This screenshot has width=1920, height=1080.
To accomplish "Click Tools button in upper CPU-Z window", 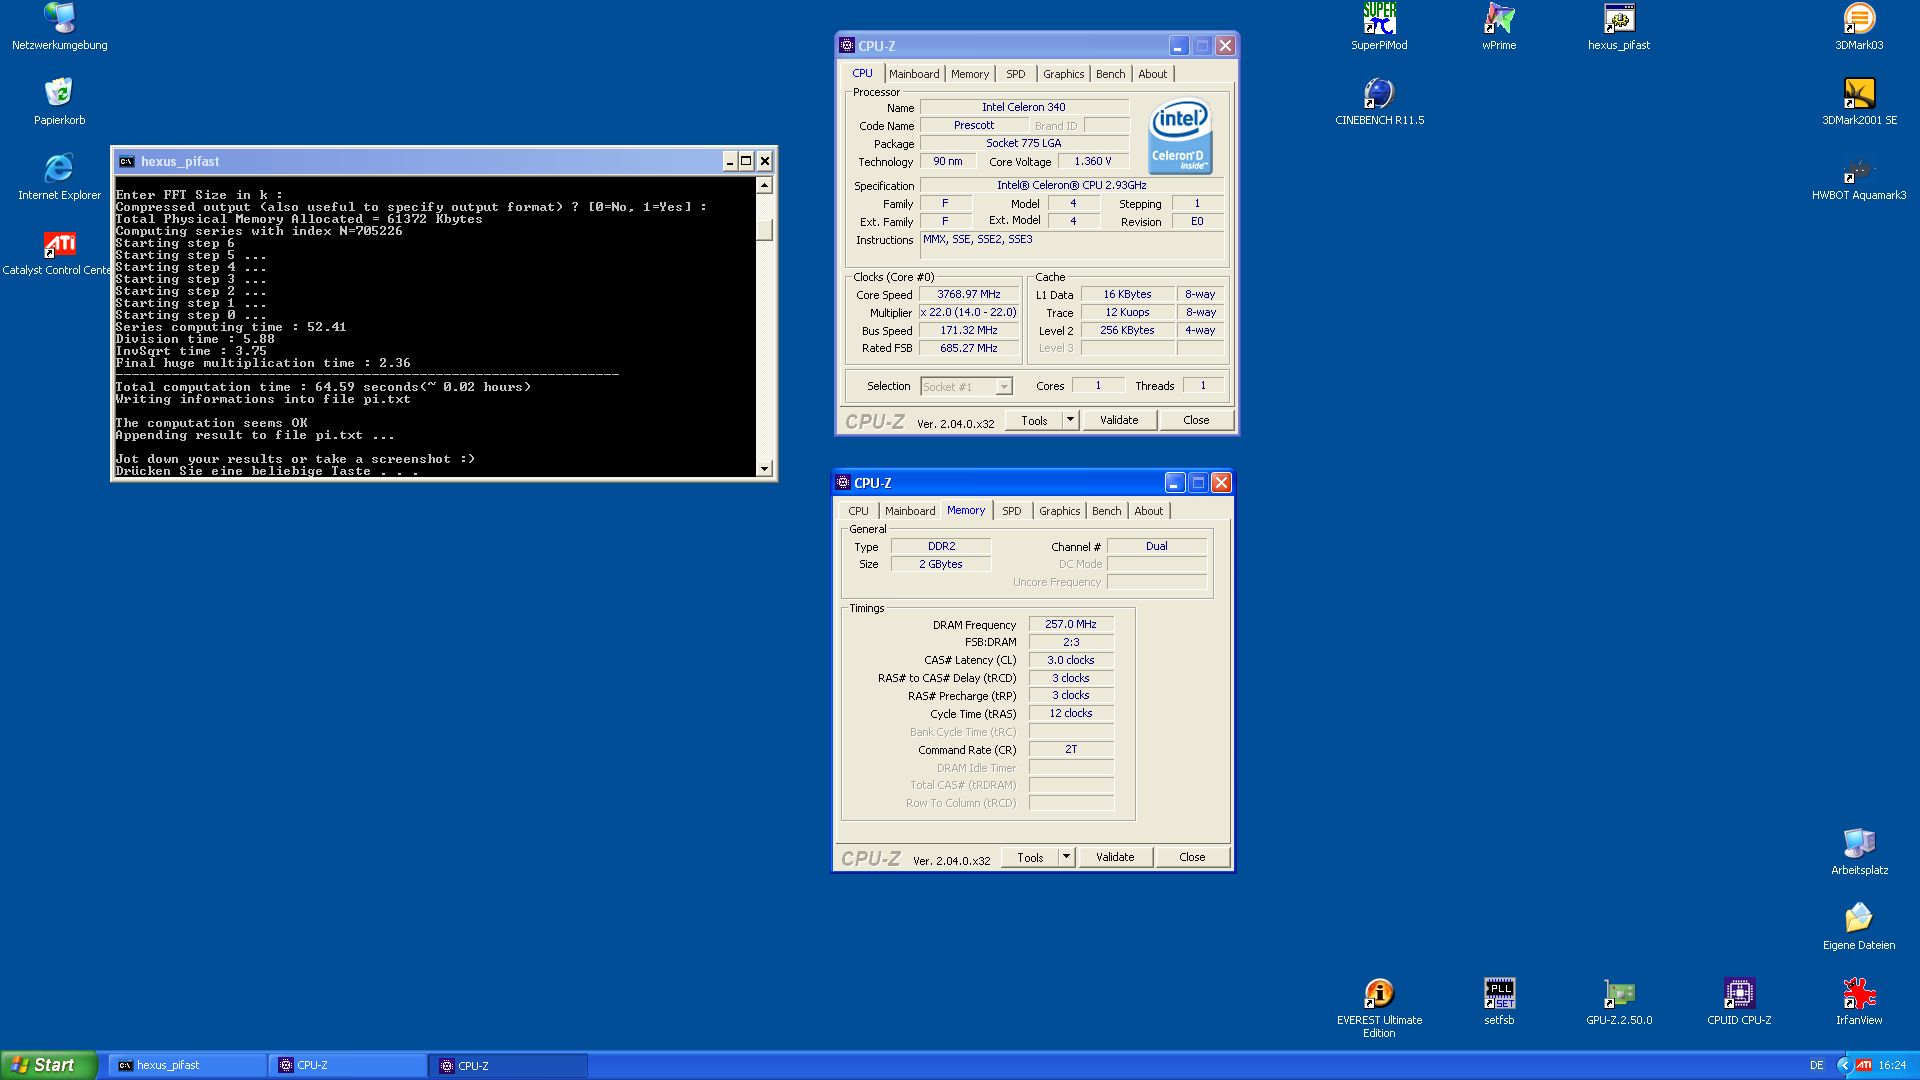I will (x=1034, y=420).
